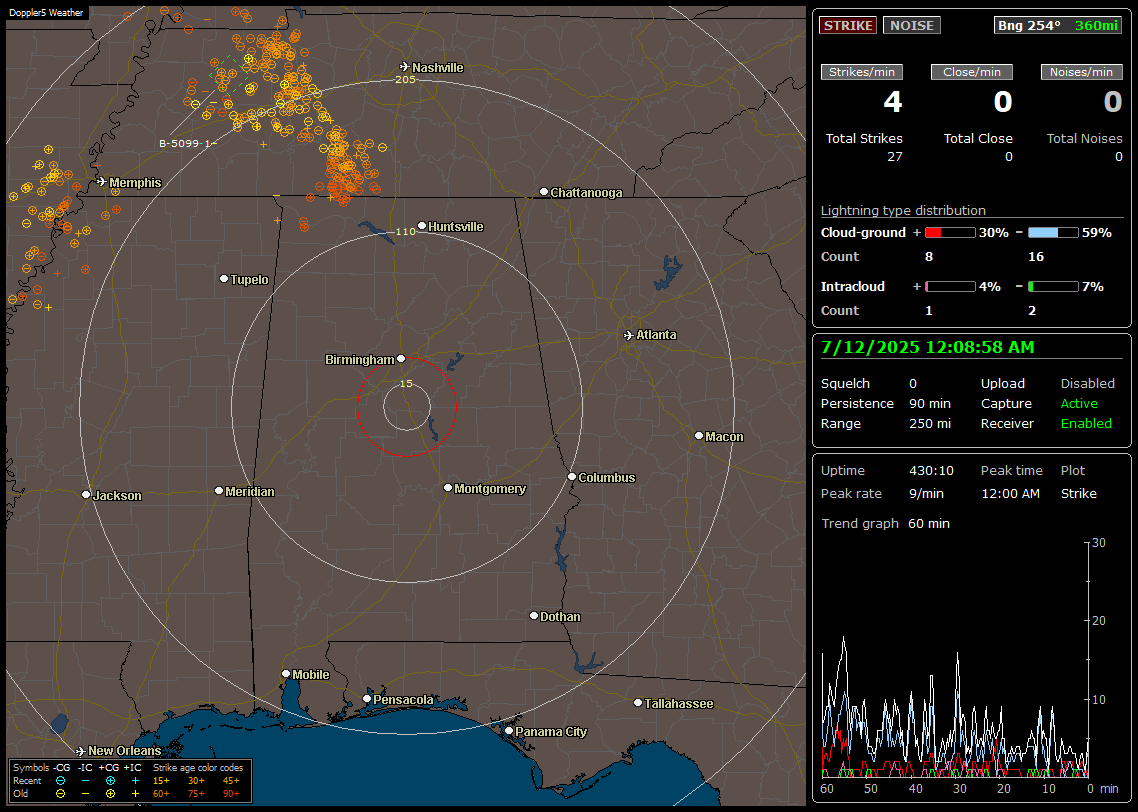The height and width of the screenshot is (812, 1138).
Task: Click the Memphis airport marker
Action: 101,181
